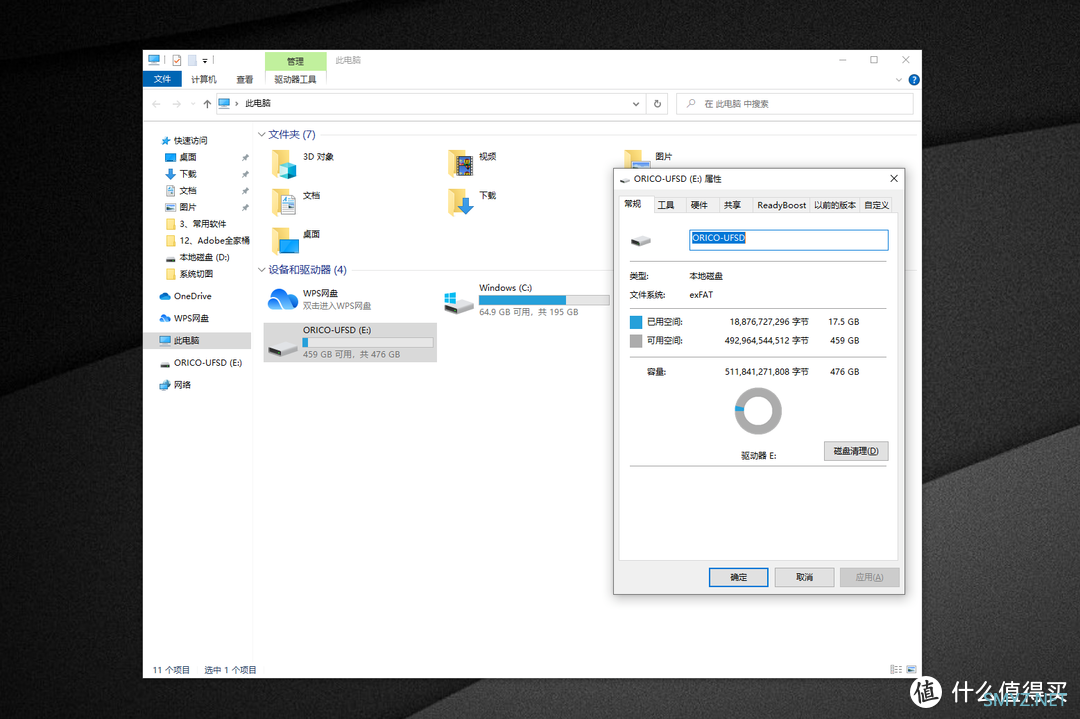The image size is (1080, 719).
Task: Select 桌面 in the sidebar
Action: [x=188, y=158]
